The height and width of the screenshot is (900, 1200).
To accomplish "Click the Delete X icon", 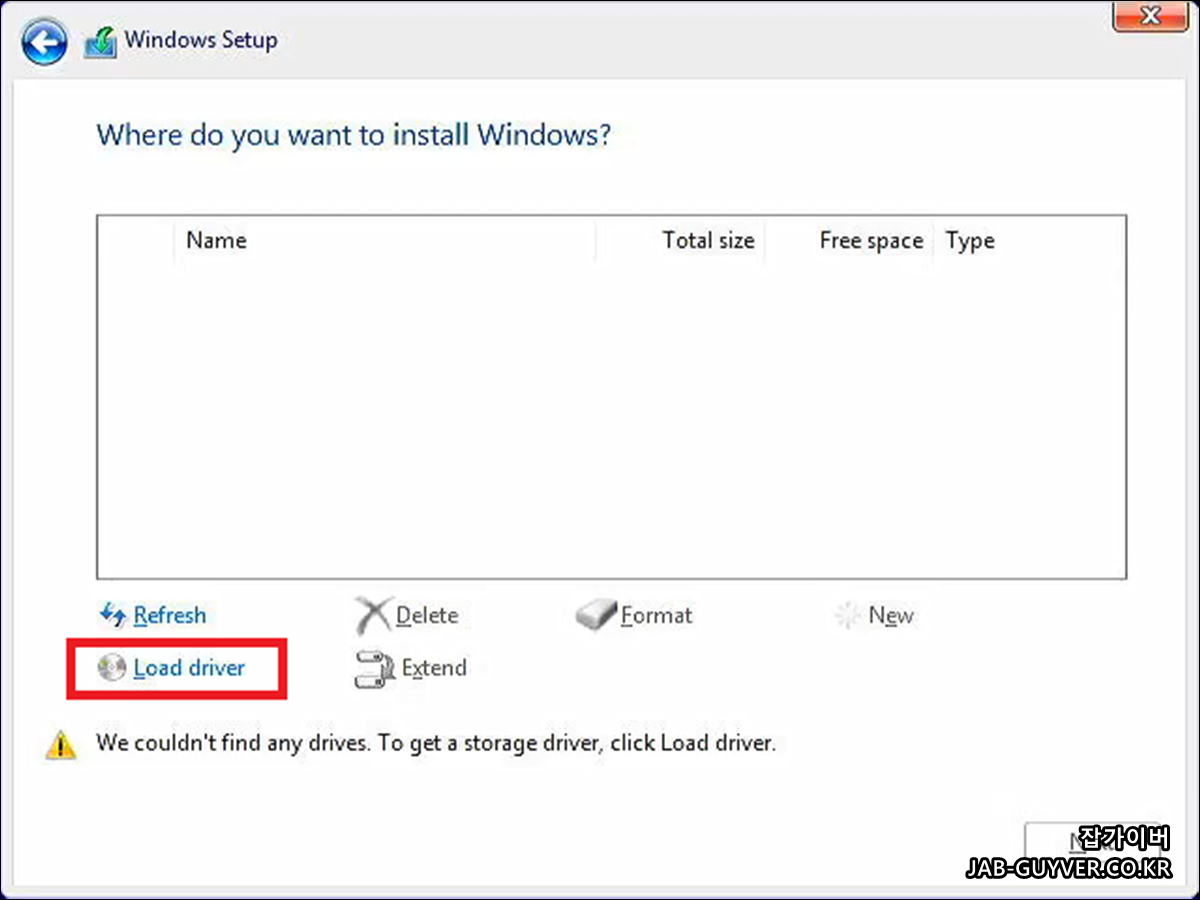I will (x=373, y=616).
